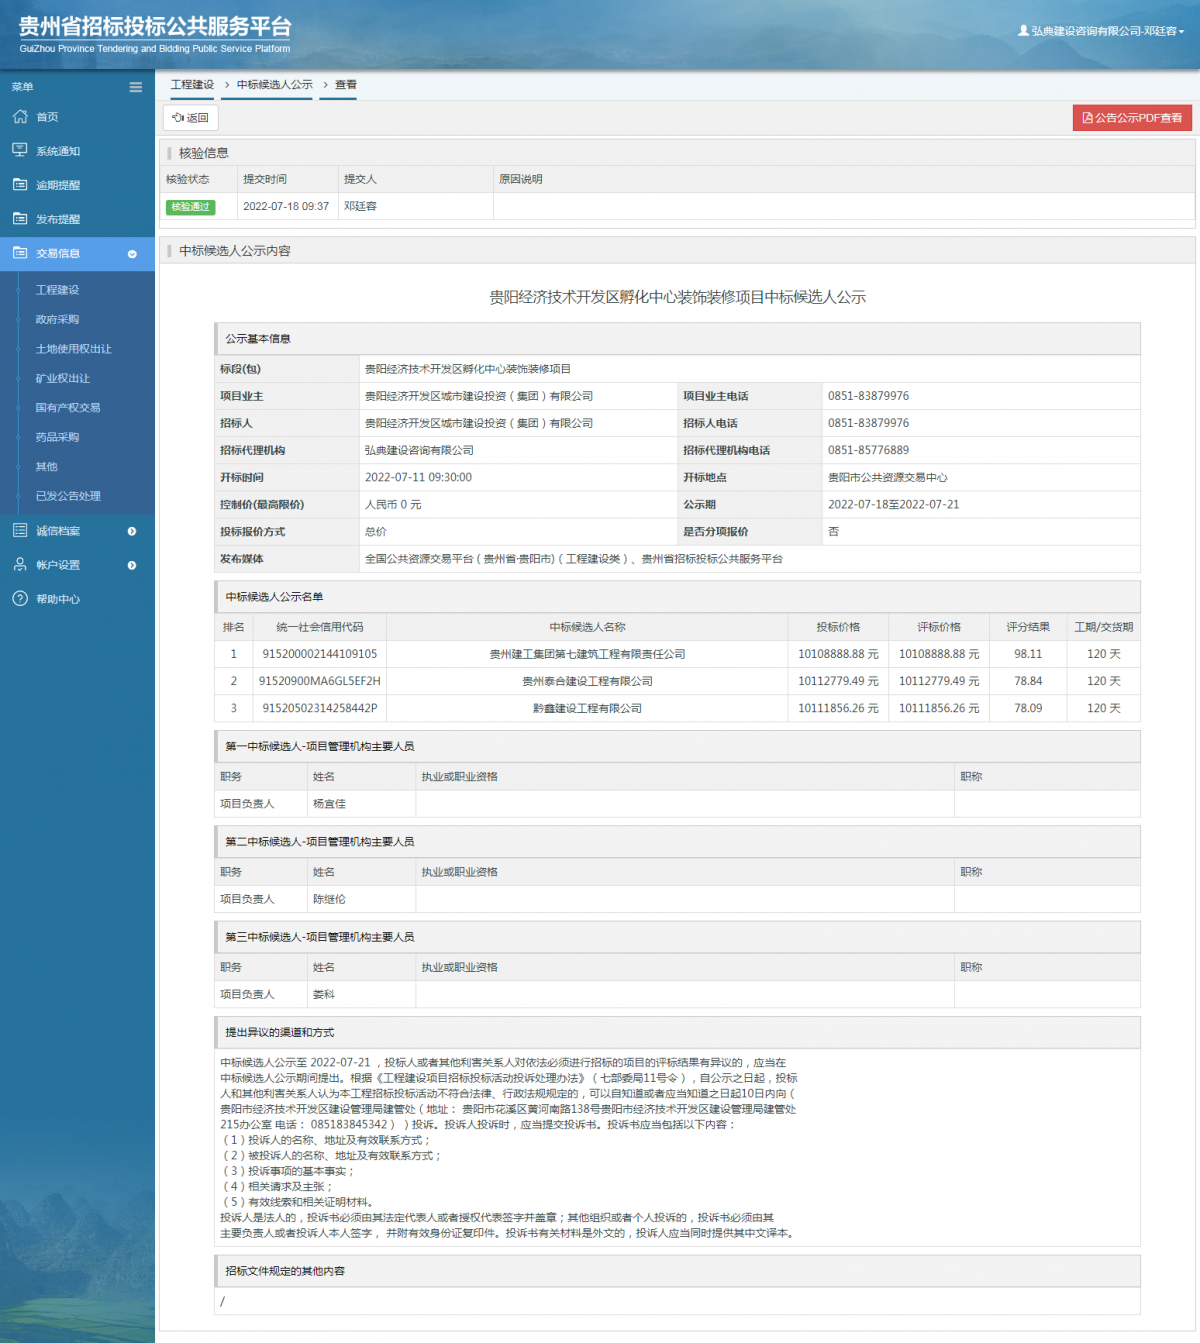The height and width of the screenshot is (1343, 1200).
Task: Click the 诚信档案 list icon
Action: coord(20,530)
